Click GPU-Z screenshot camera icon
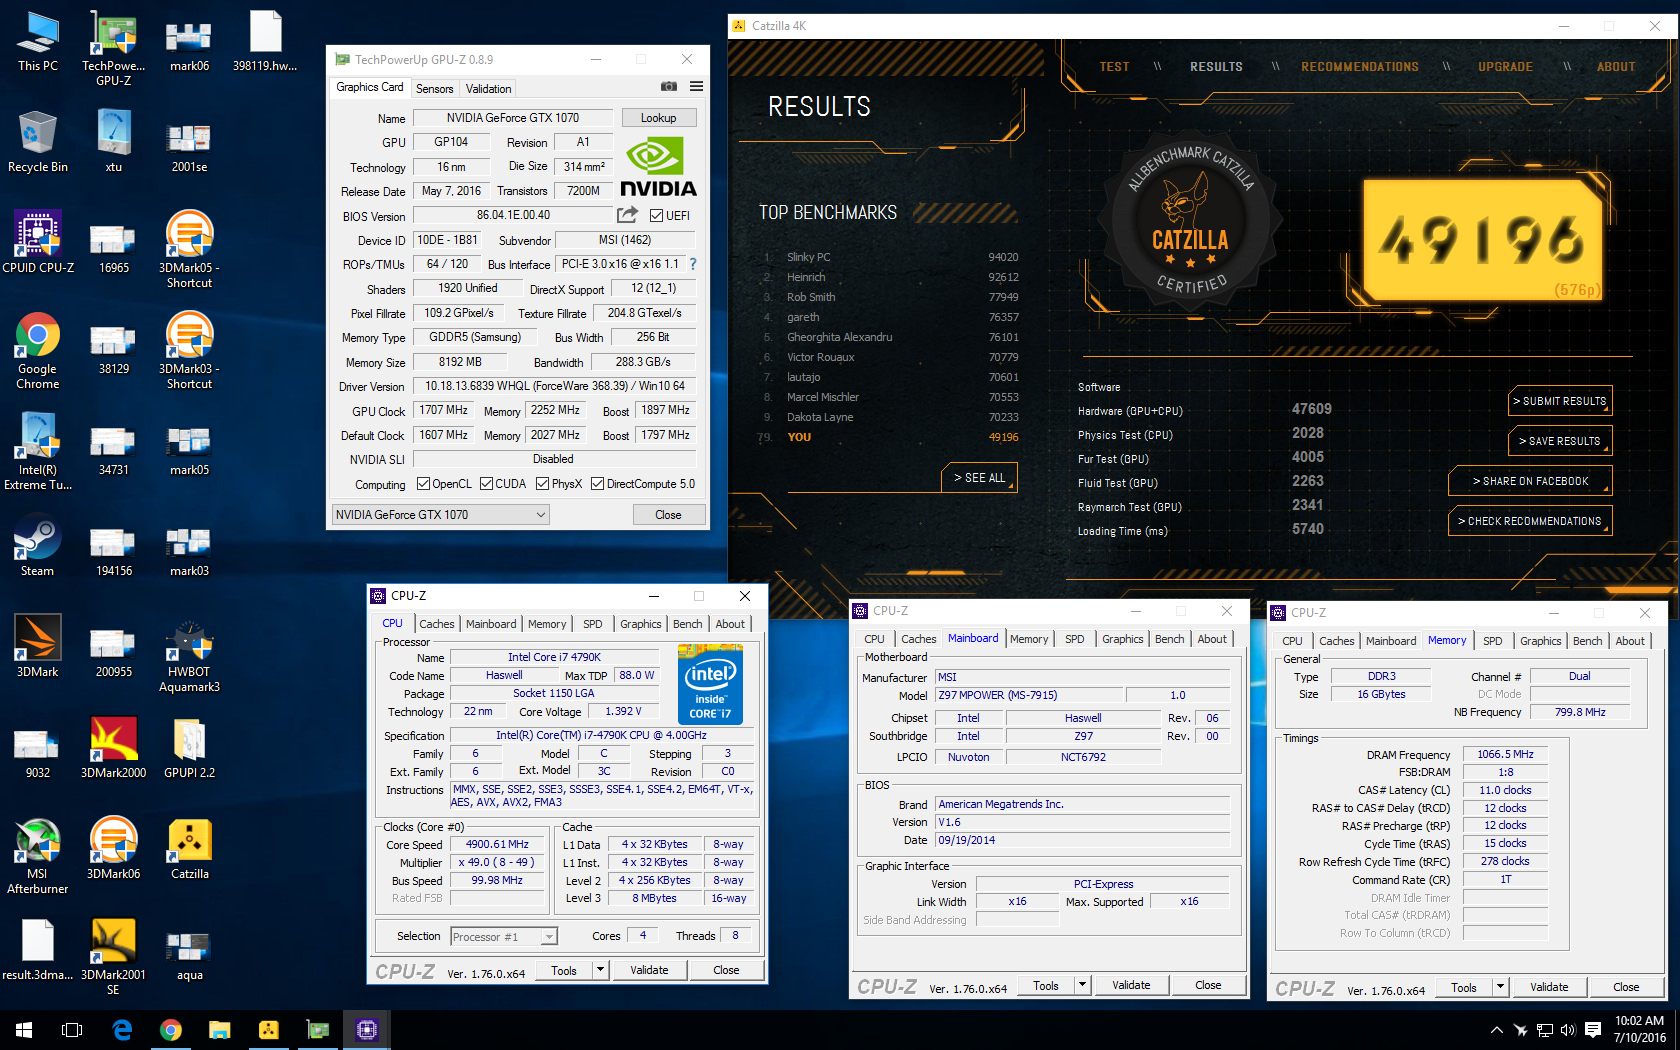 (x=669, y=87)
